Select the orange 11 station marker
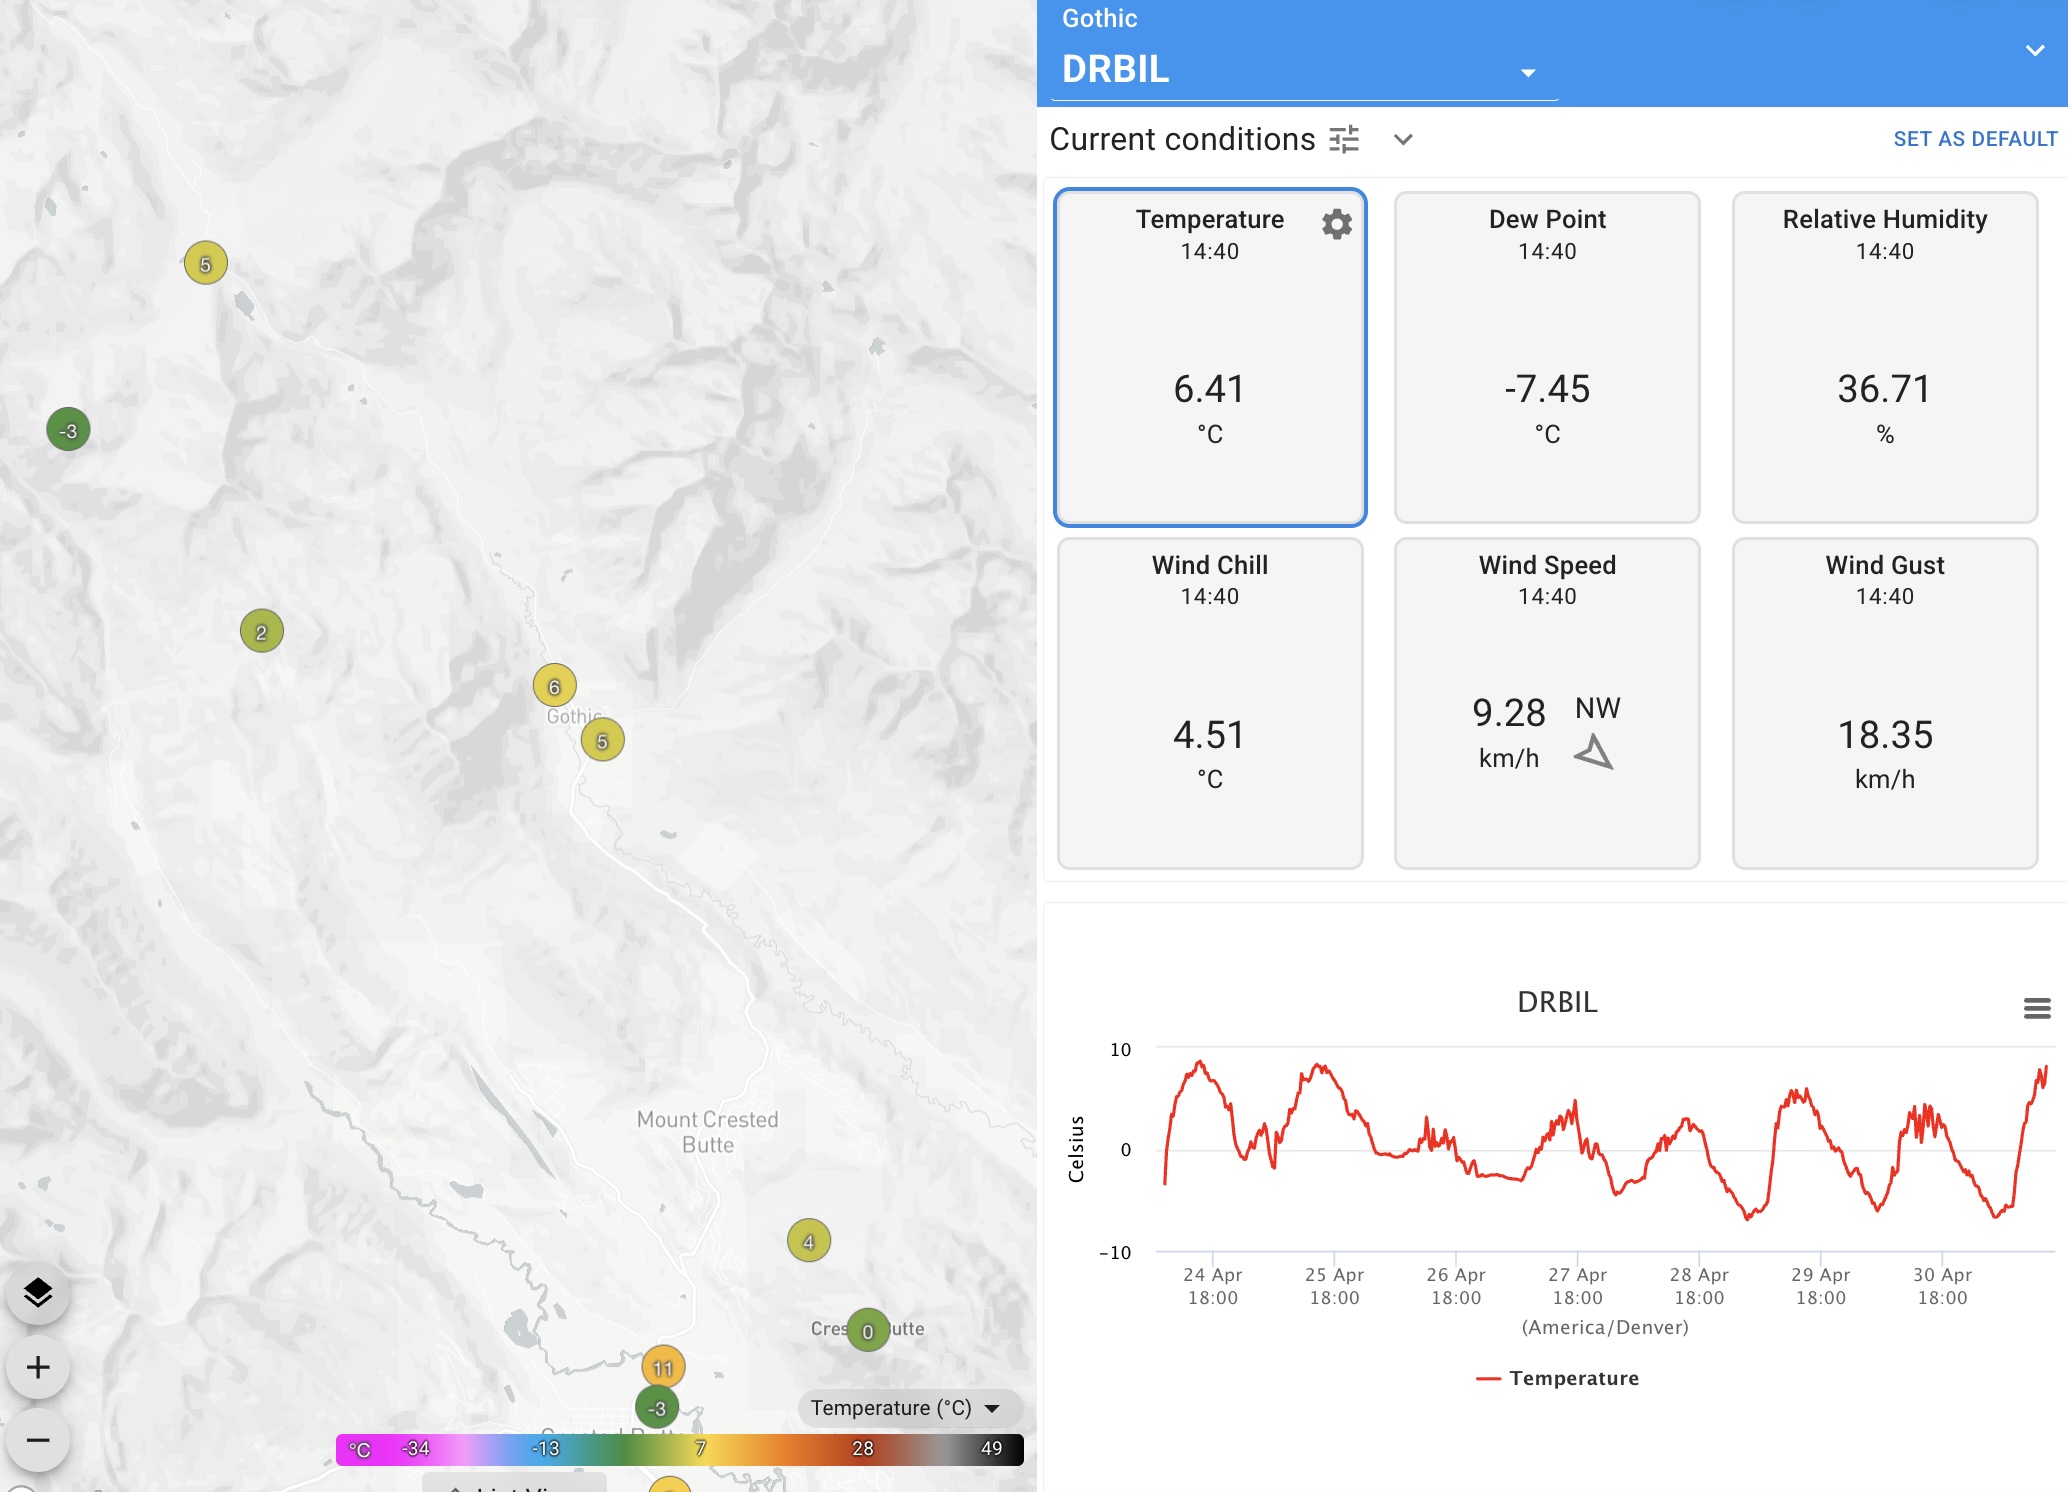The width and height of the screenshot is (2068, 1492). click(663, 1367)
